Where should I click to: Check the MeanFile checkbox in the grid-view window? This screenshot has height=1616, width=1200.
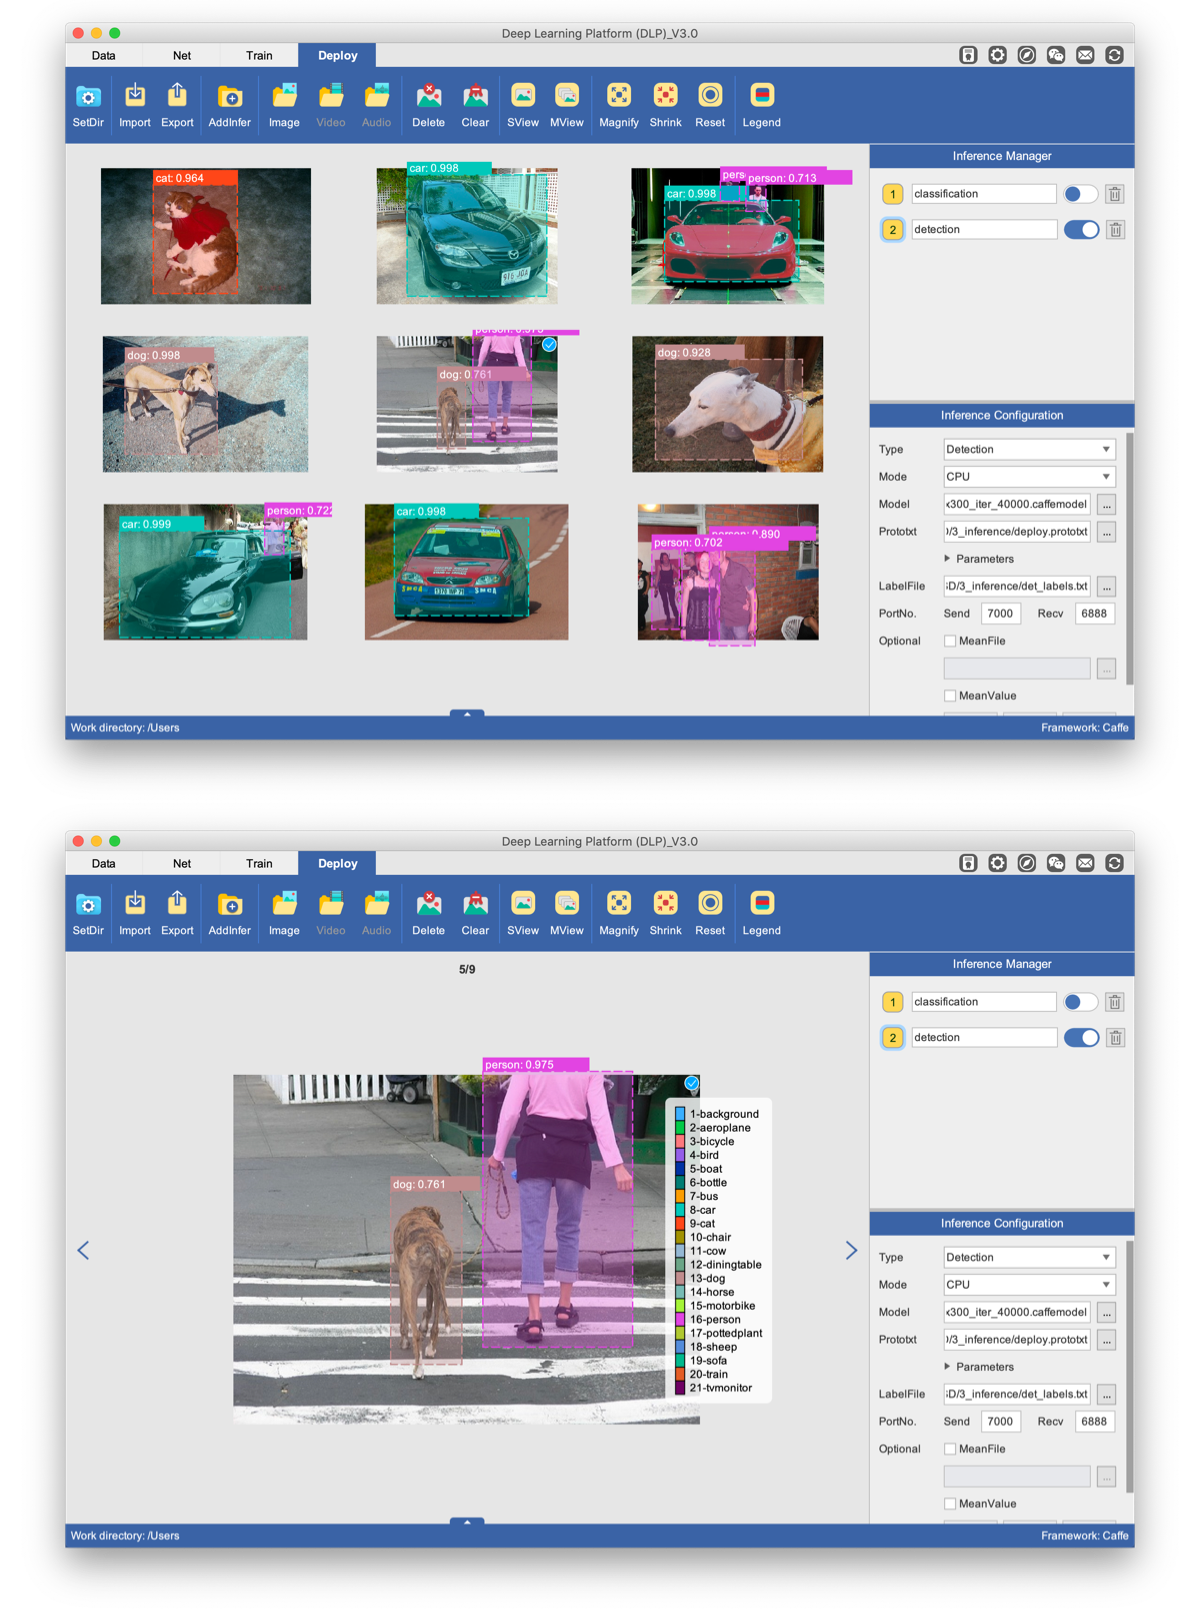click(x=950, y=641)
